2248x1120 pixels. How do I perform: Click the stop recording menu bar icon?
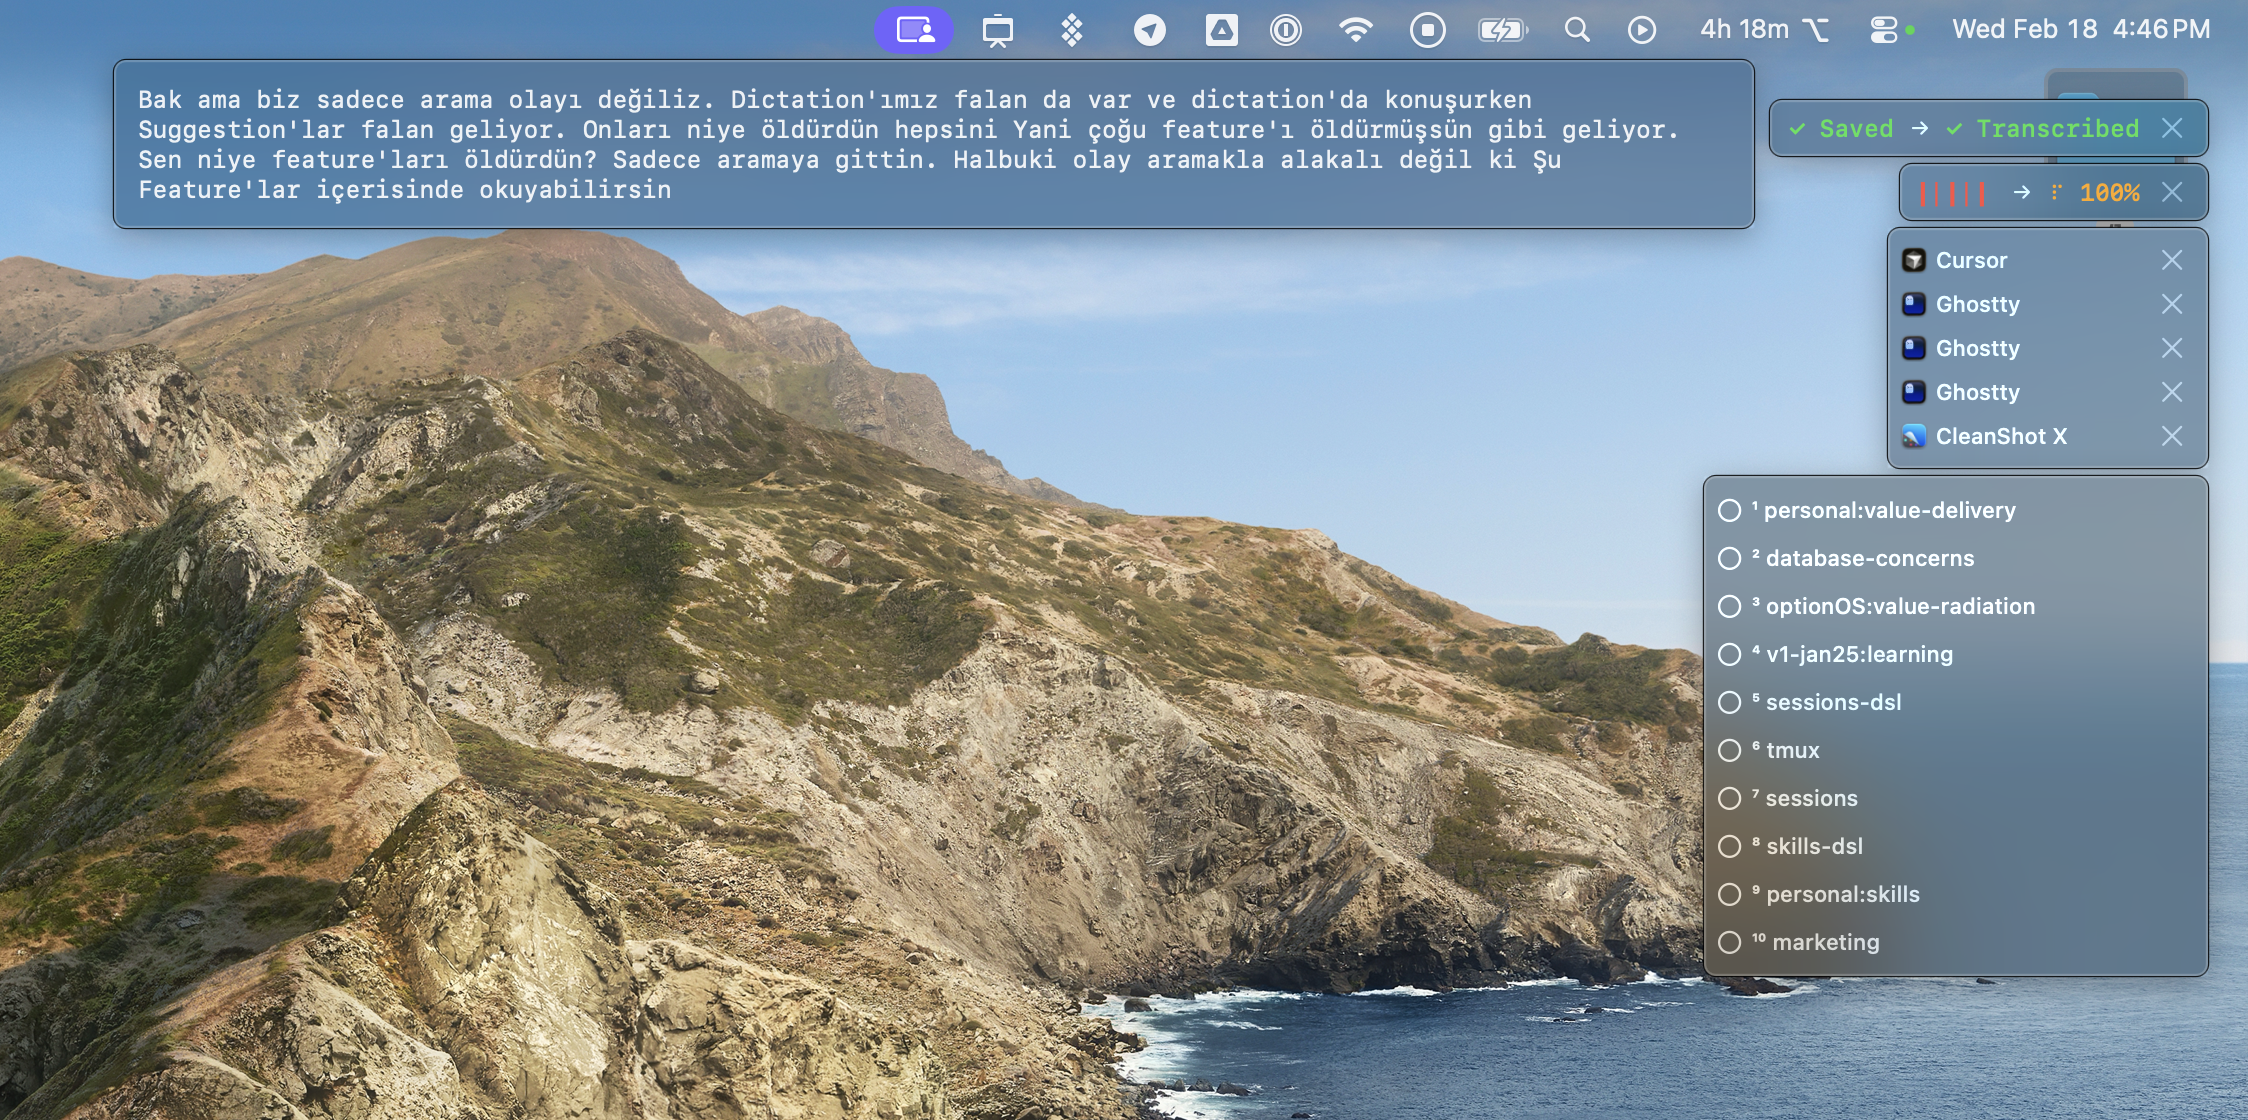(1427, 30)
